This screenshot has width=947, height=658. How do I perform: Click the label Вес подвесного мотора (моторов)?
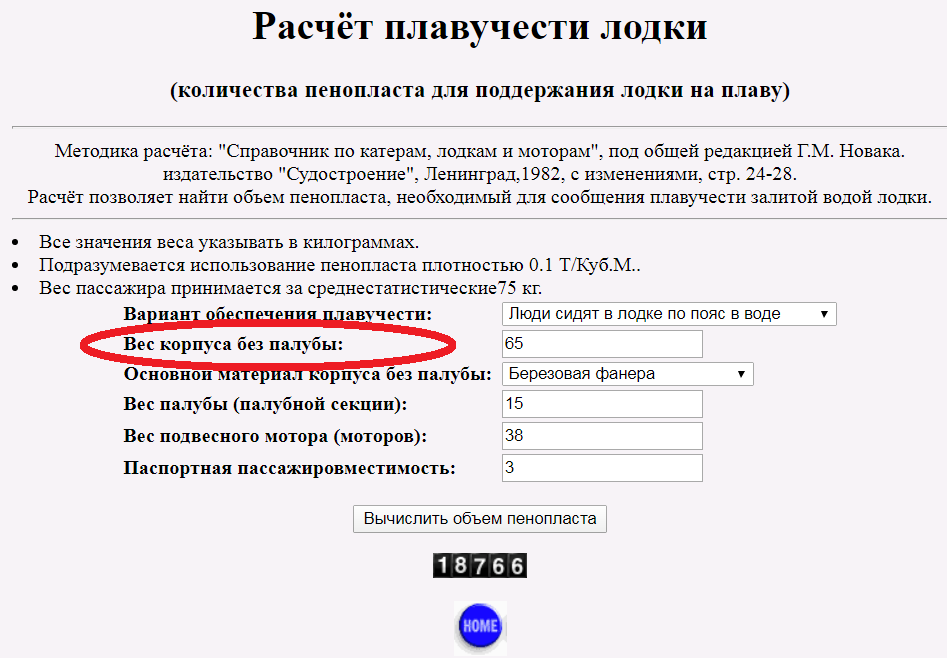(275, 437)
